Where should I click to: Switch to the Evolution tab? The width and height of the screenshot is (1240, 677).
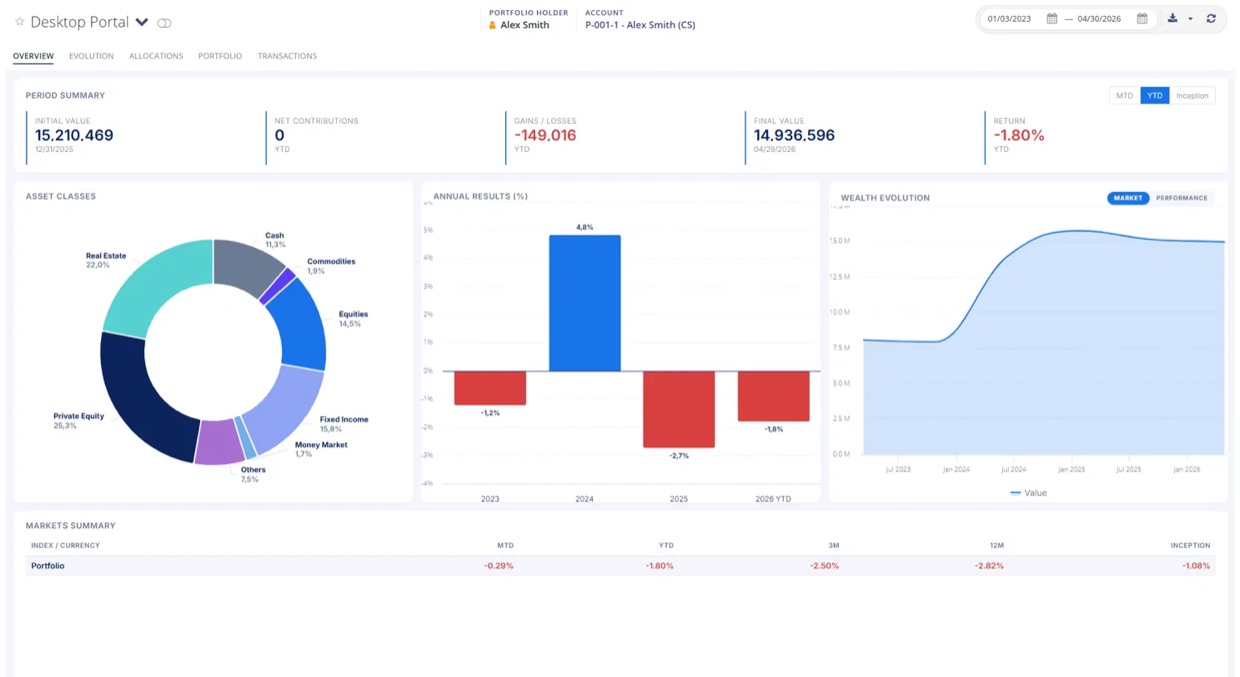click(91, 56)
